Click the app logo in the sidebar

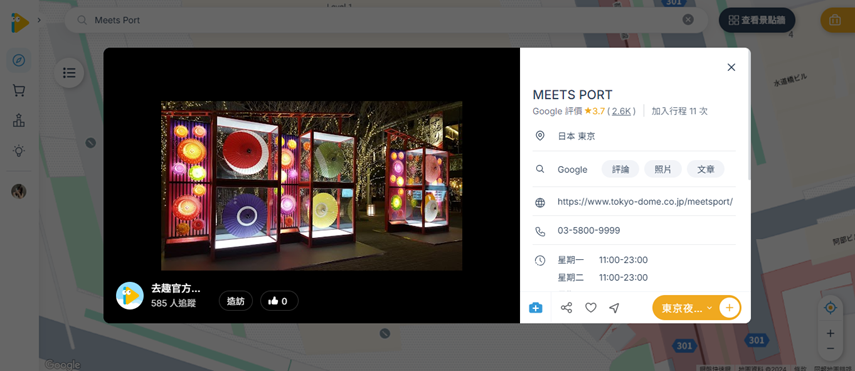pos(20,22)
